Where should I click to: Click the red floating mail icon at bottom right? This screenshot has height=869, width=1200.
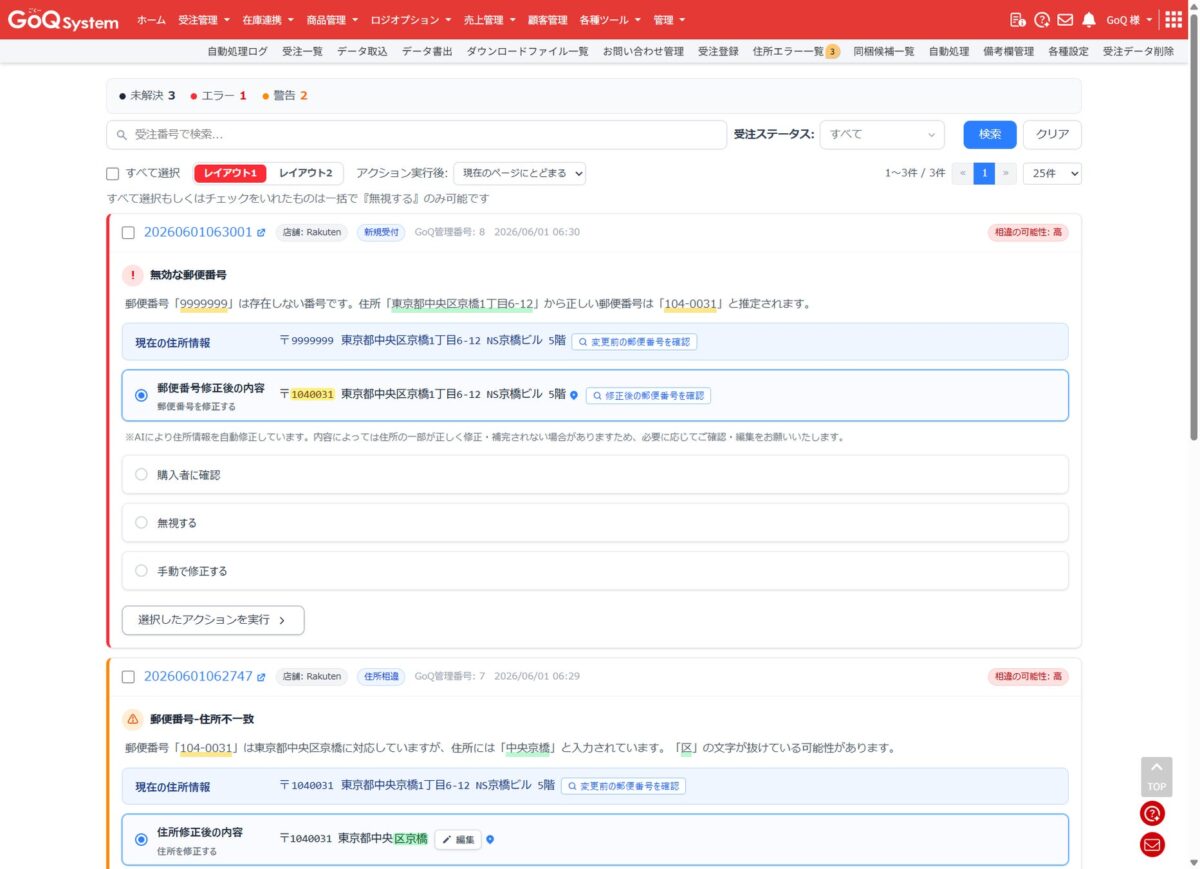tap(1153, 845)
